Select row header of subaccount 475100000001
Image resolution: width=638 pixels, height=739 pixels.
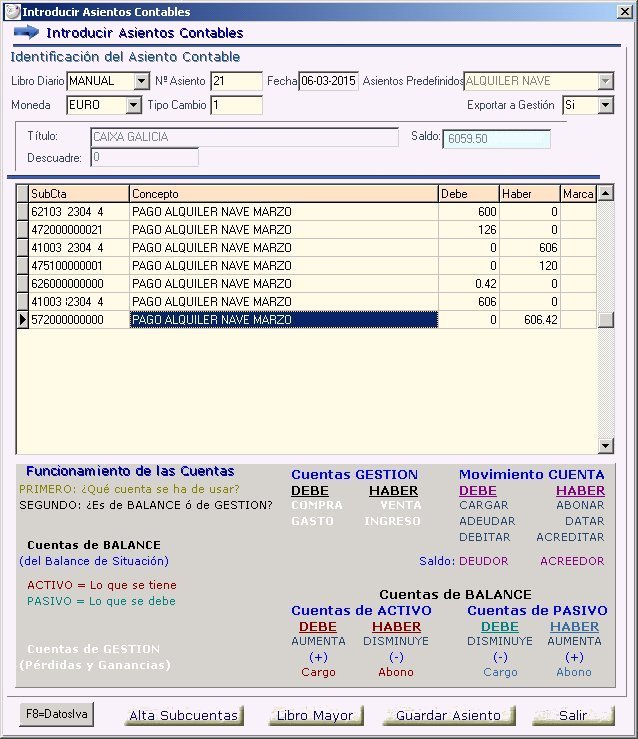pos(23,265)
